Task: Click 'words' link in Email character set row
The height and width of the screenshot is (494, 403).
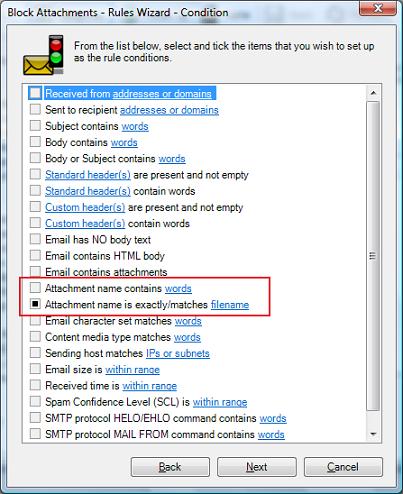Action: [188, 321]
